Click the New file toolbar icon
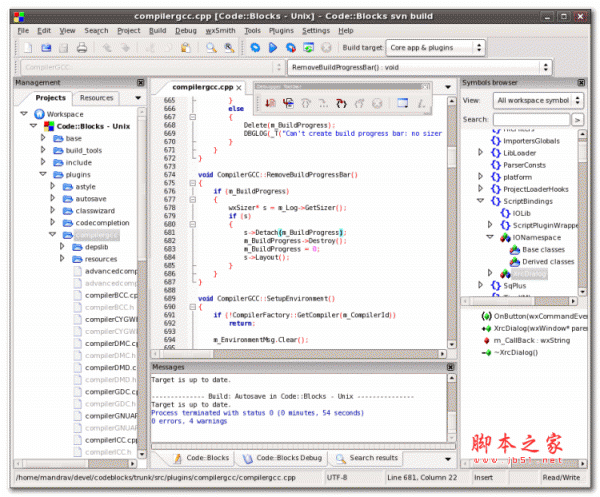 (28, 48)
